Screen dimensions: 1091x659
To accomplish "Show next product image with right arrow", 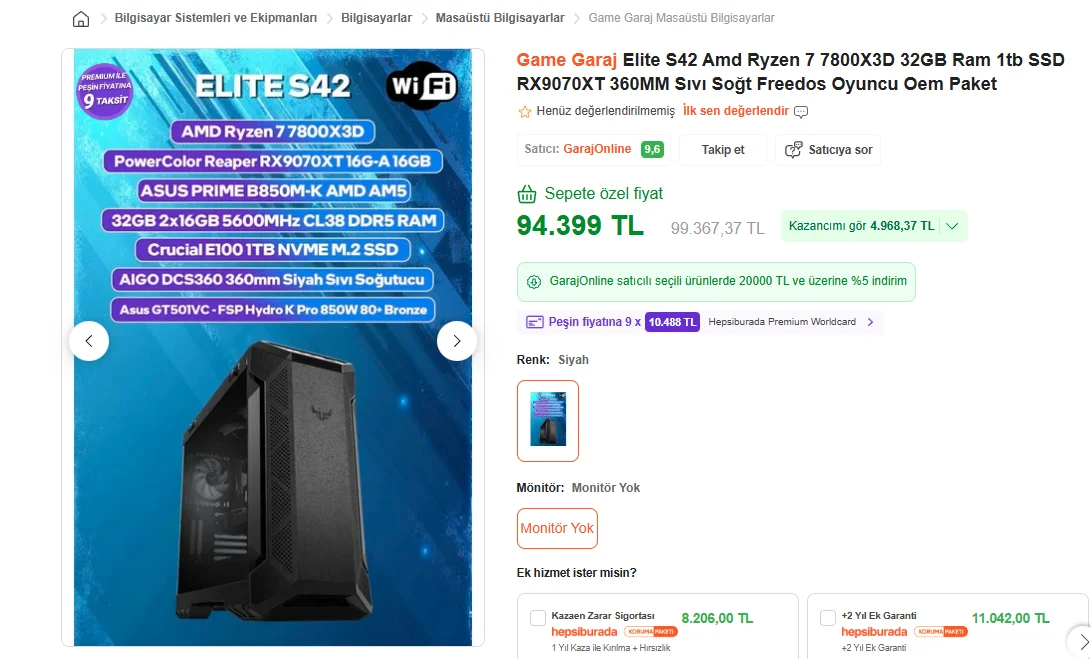I will tap(456, 341).
